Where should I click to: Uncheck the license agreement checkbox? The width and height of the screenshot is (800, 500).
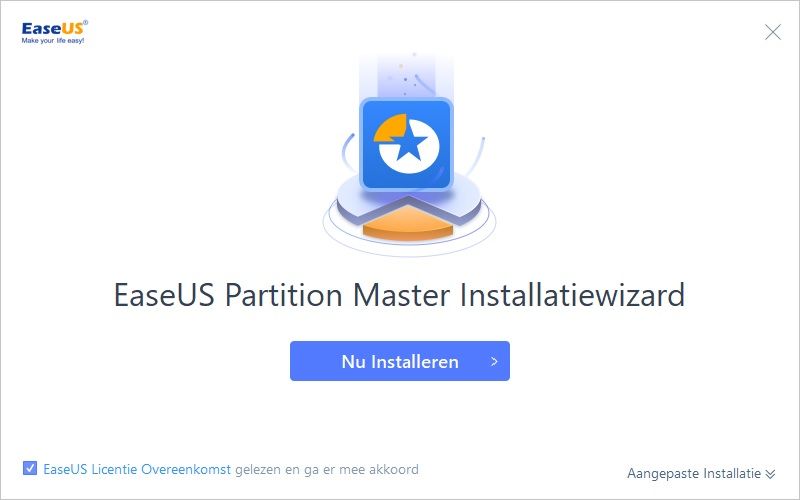(x=30, y=468)
